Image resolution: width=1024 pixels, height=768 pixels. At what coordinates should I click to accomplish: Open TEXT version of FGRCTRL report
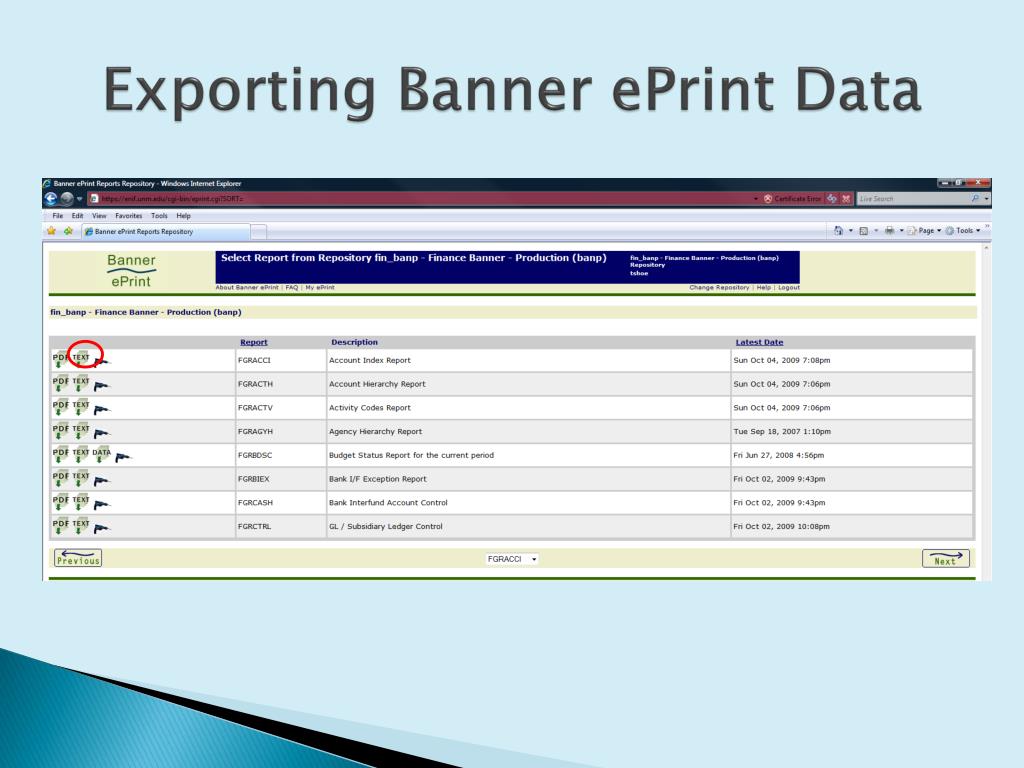pyautogui.click(x=81, y=526)
